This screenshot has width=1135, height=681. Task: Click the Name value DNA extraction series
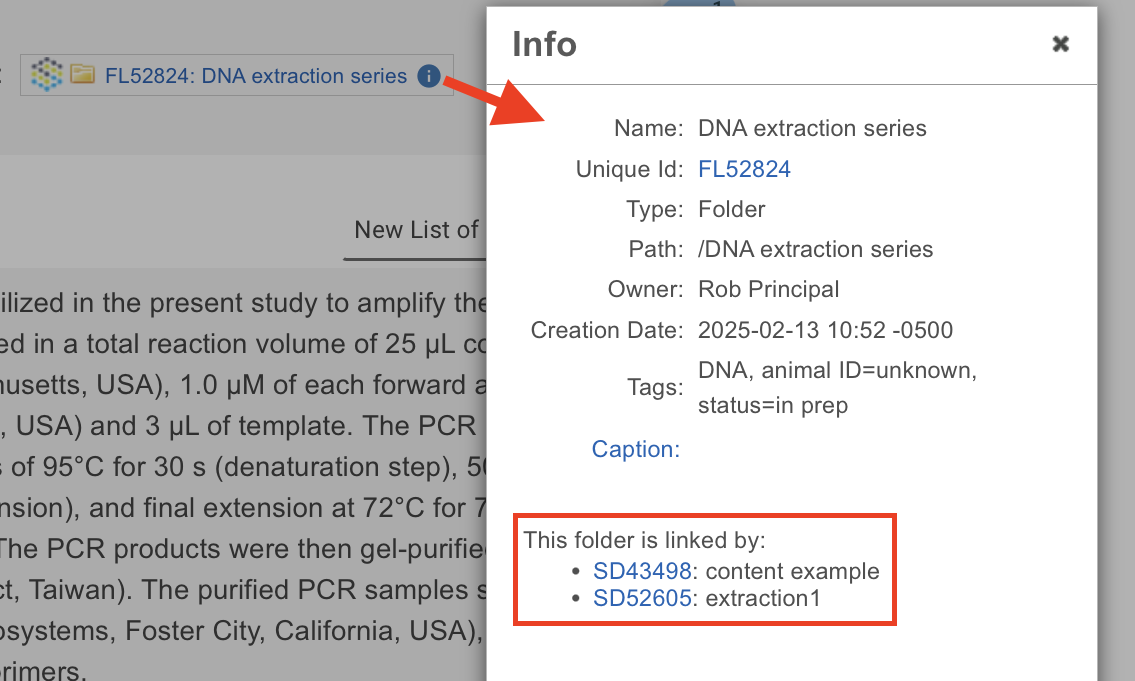tap(812, 129)
